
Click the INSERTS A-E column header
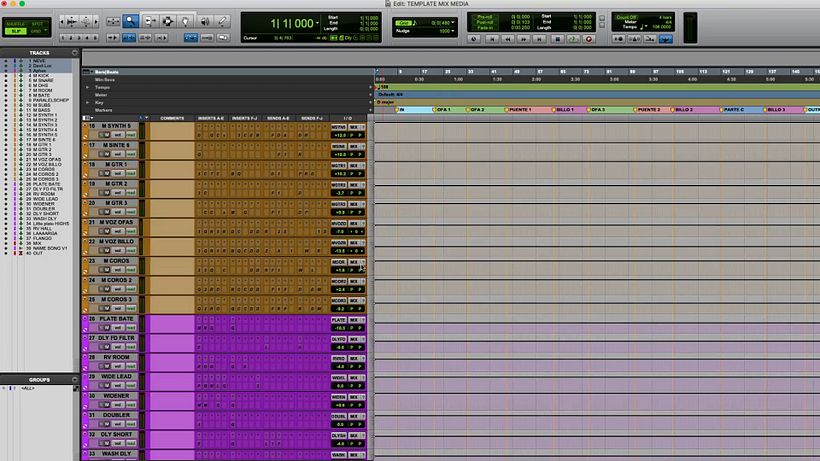pyautogui.click(x=211, y=118)
